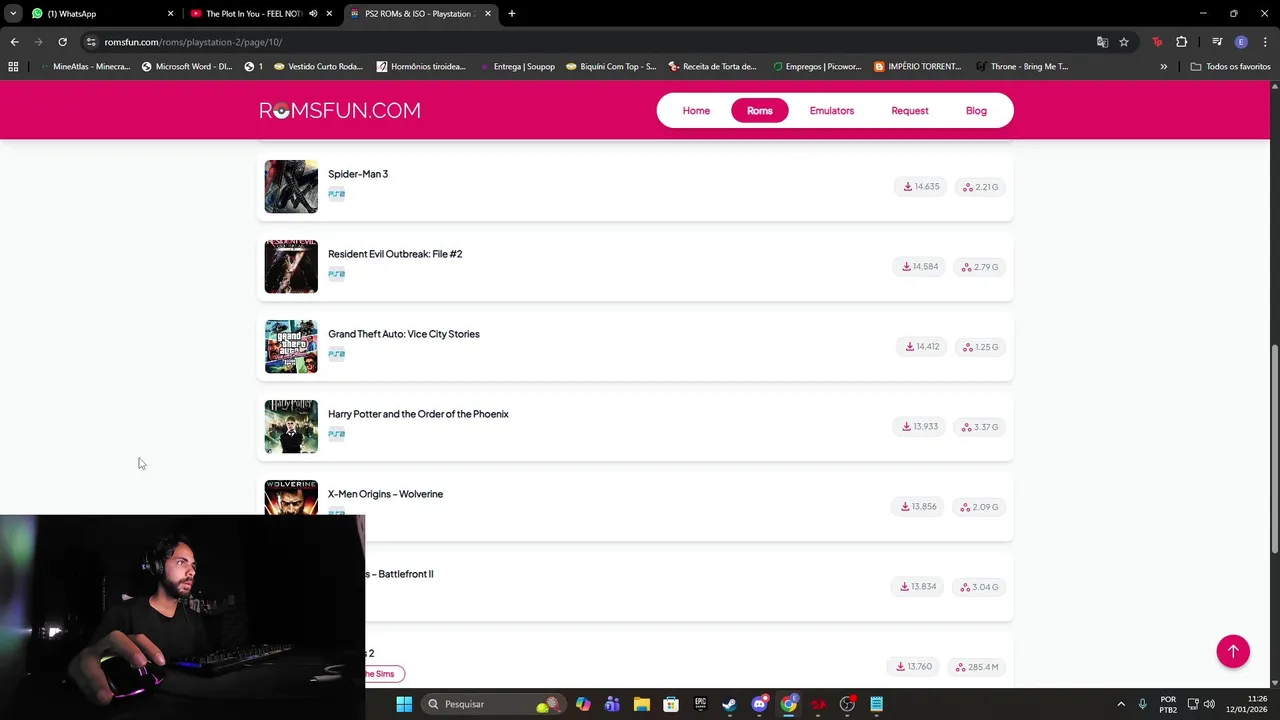
Task: Open the Microsoft Word bookmark
Action: point(187,67)
